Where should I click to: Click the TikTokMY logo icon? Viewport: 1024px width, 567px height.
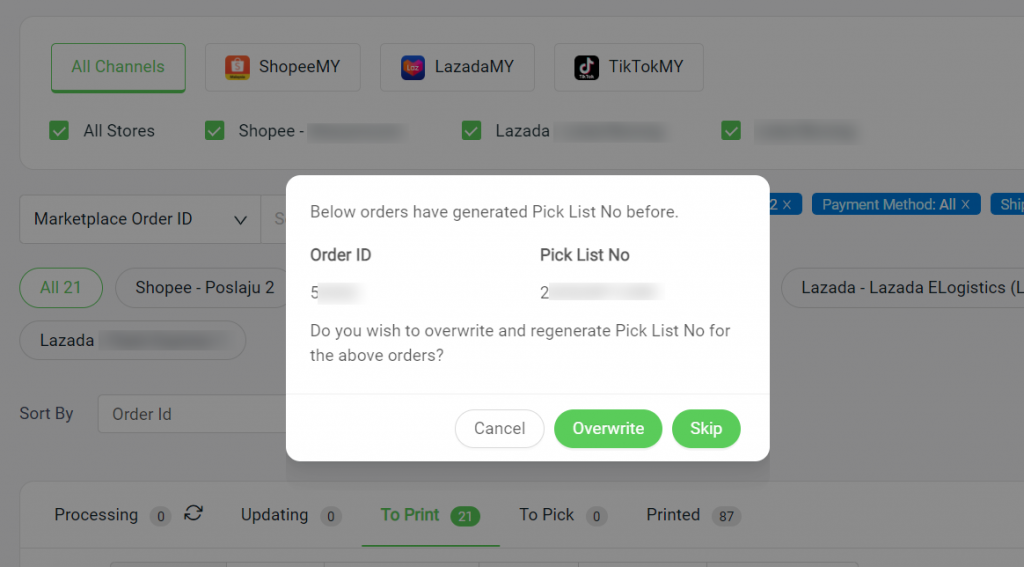[586, 67]
